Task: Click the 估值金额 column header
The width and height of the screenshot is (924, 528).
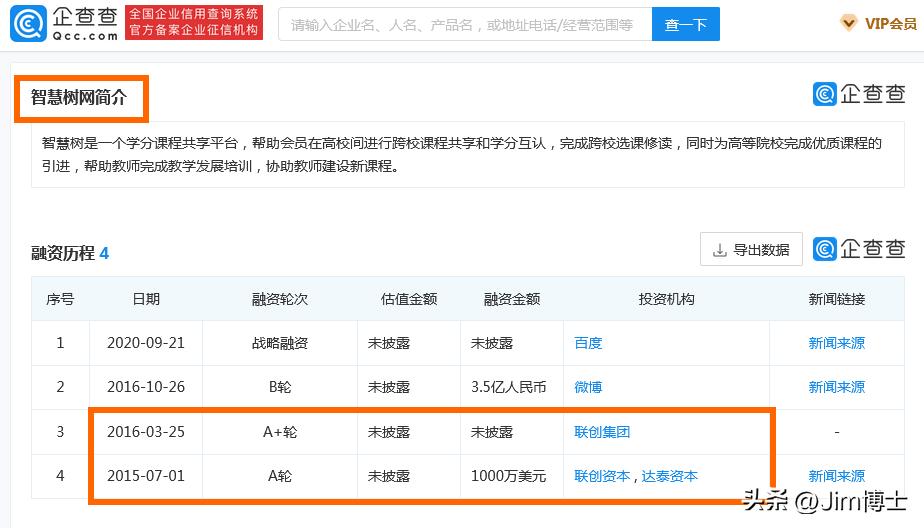Action: [x=409, y=299]
